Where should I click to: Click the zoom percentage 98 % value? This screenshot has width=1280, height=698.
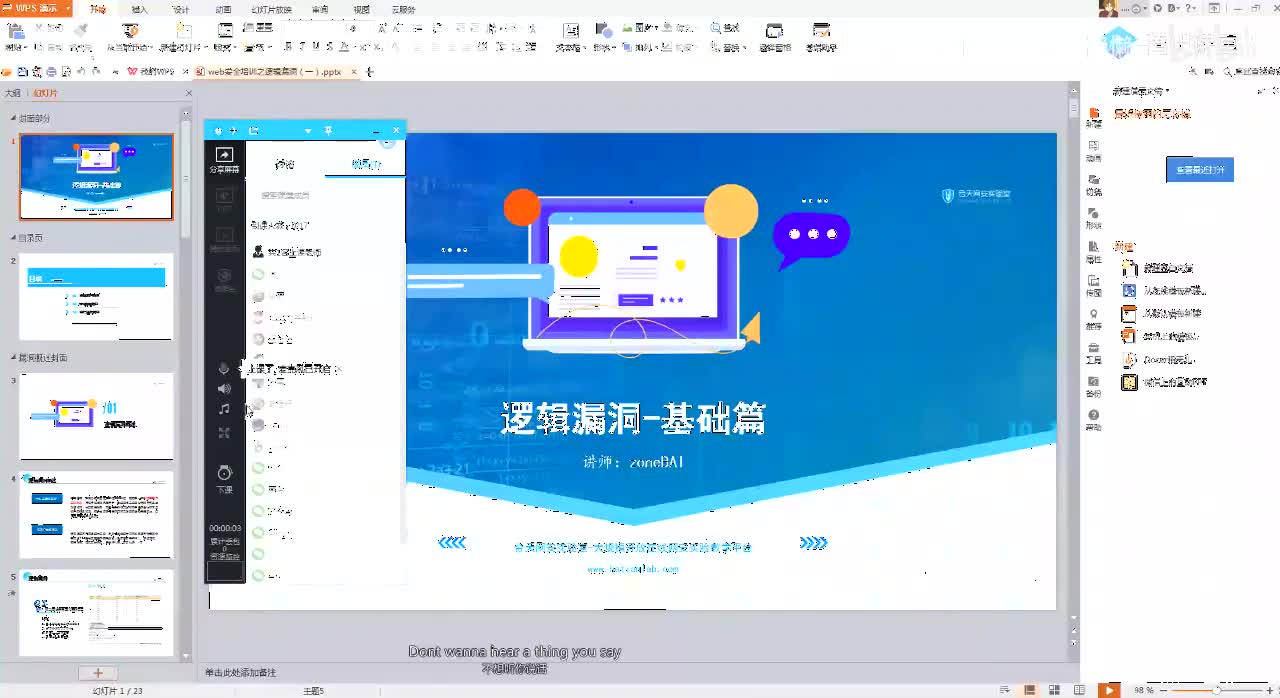pyautogui.click(x=1144, y=690)
